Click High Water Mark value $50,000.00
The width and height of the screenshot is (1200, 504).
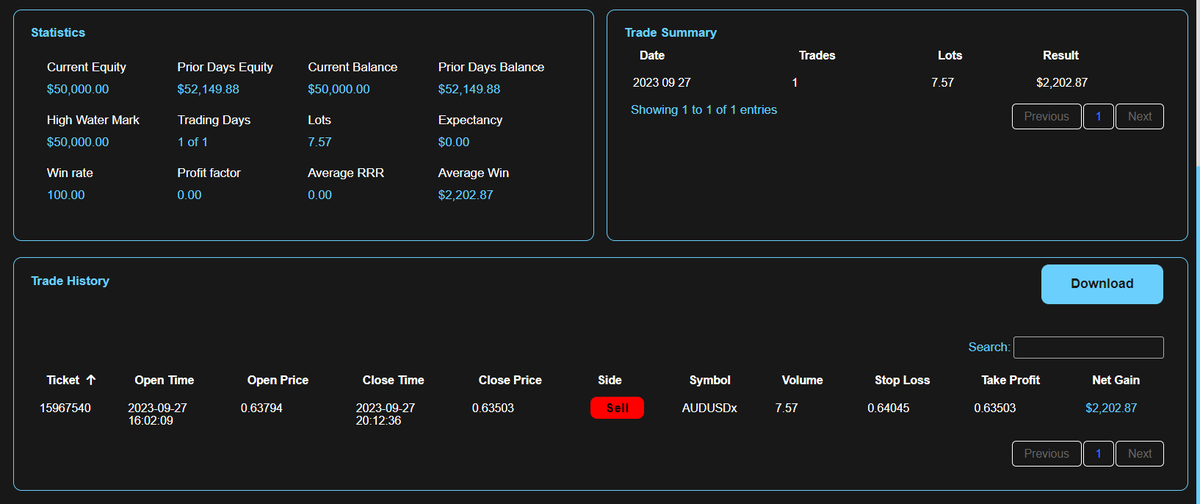(78, 142)
